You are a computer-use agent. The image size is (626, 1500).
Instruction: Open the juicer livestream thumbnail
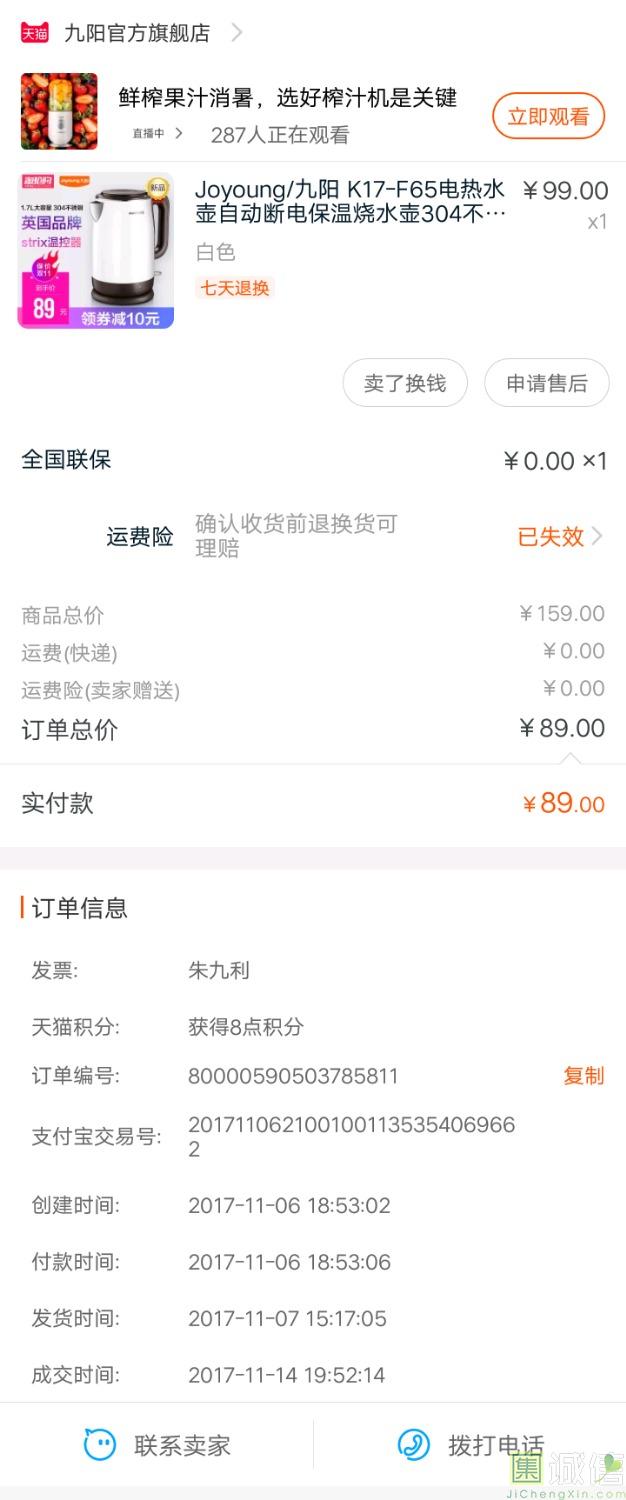pos(59,111)
